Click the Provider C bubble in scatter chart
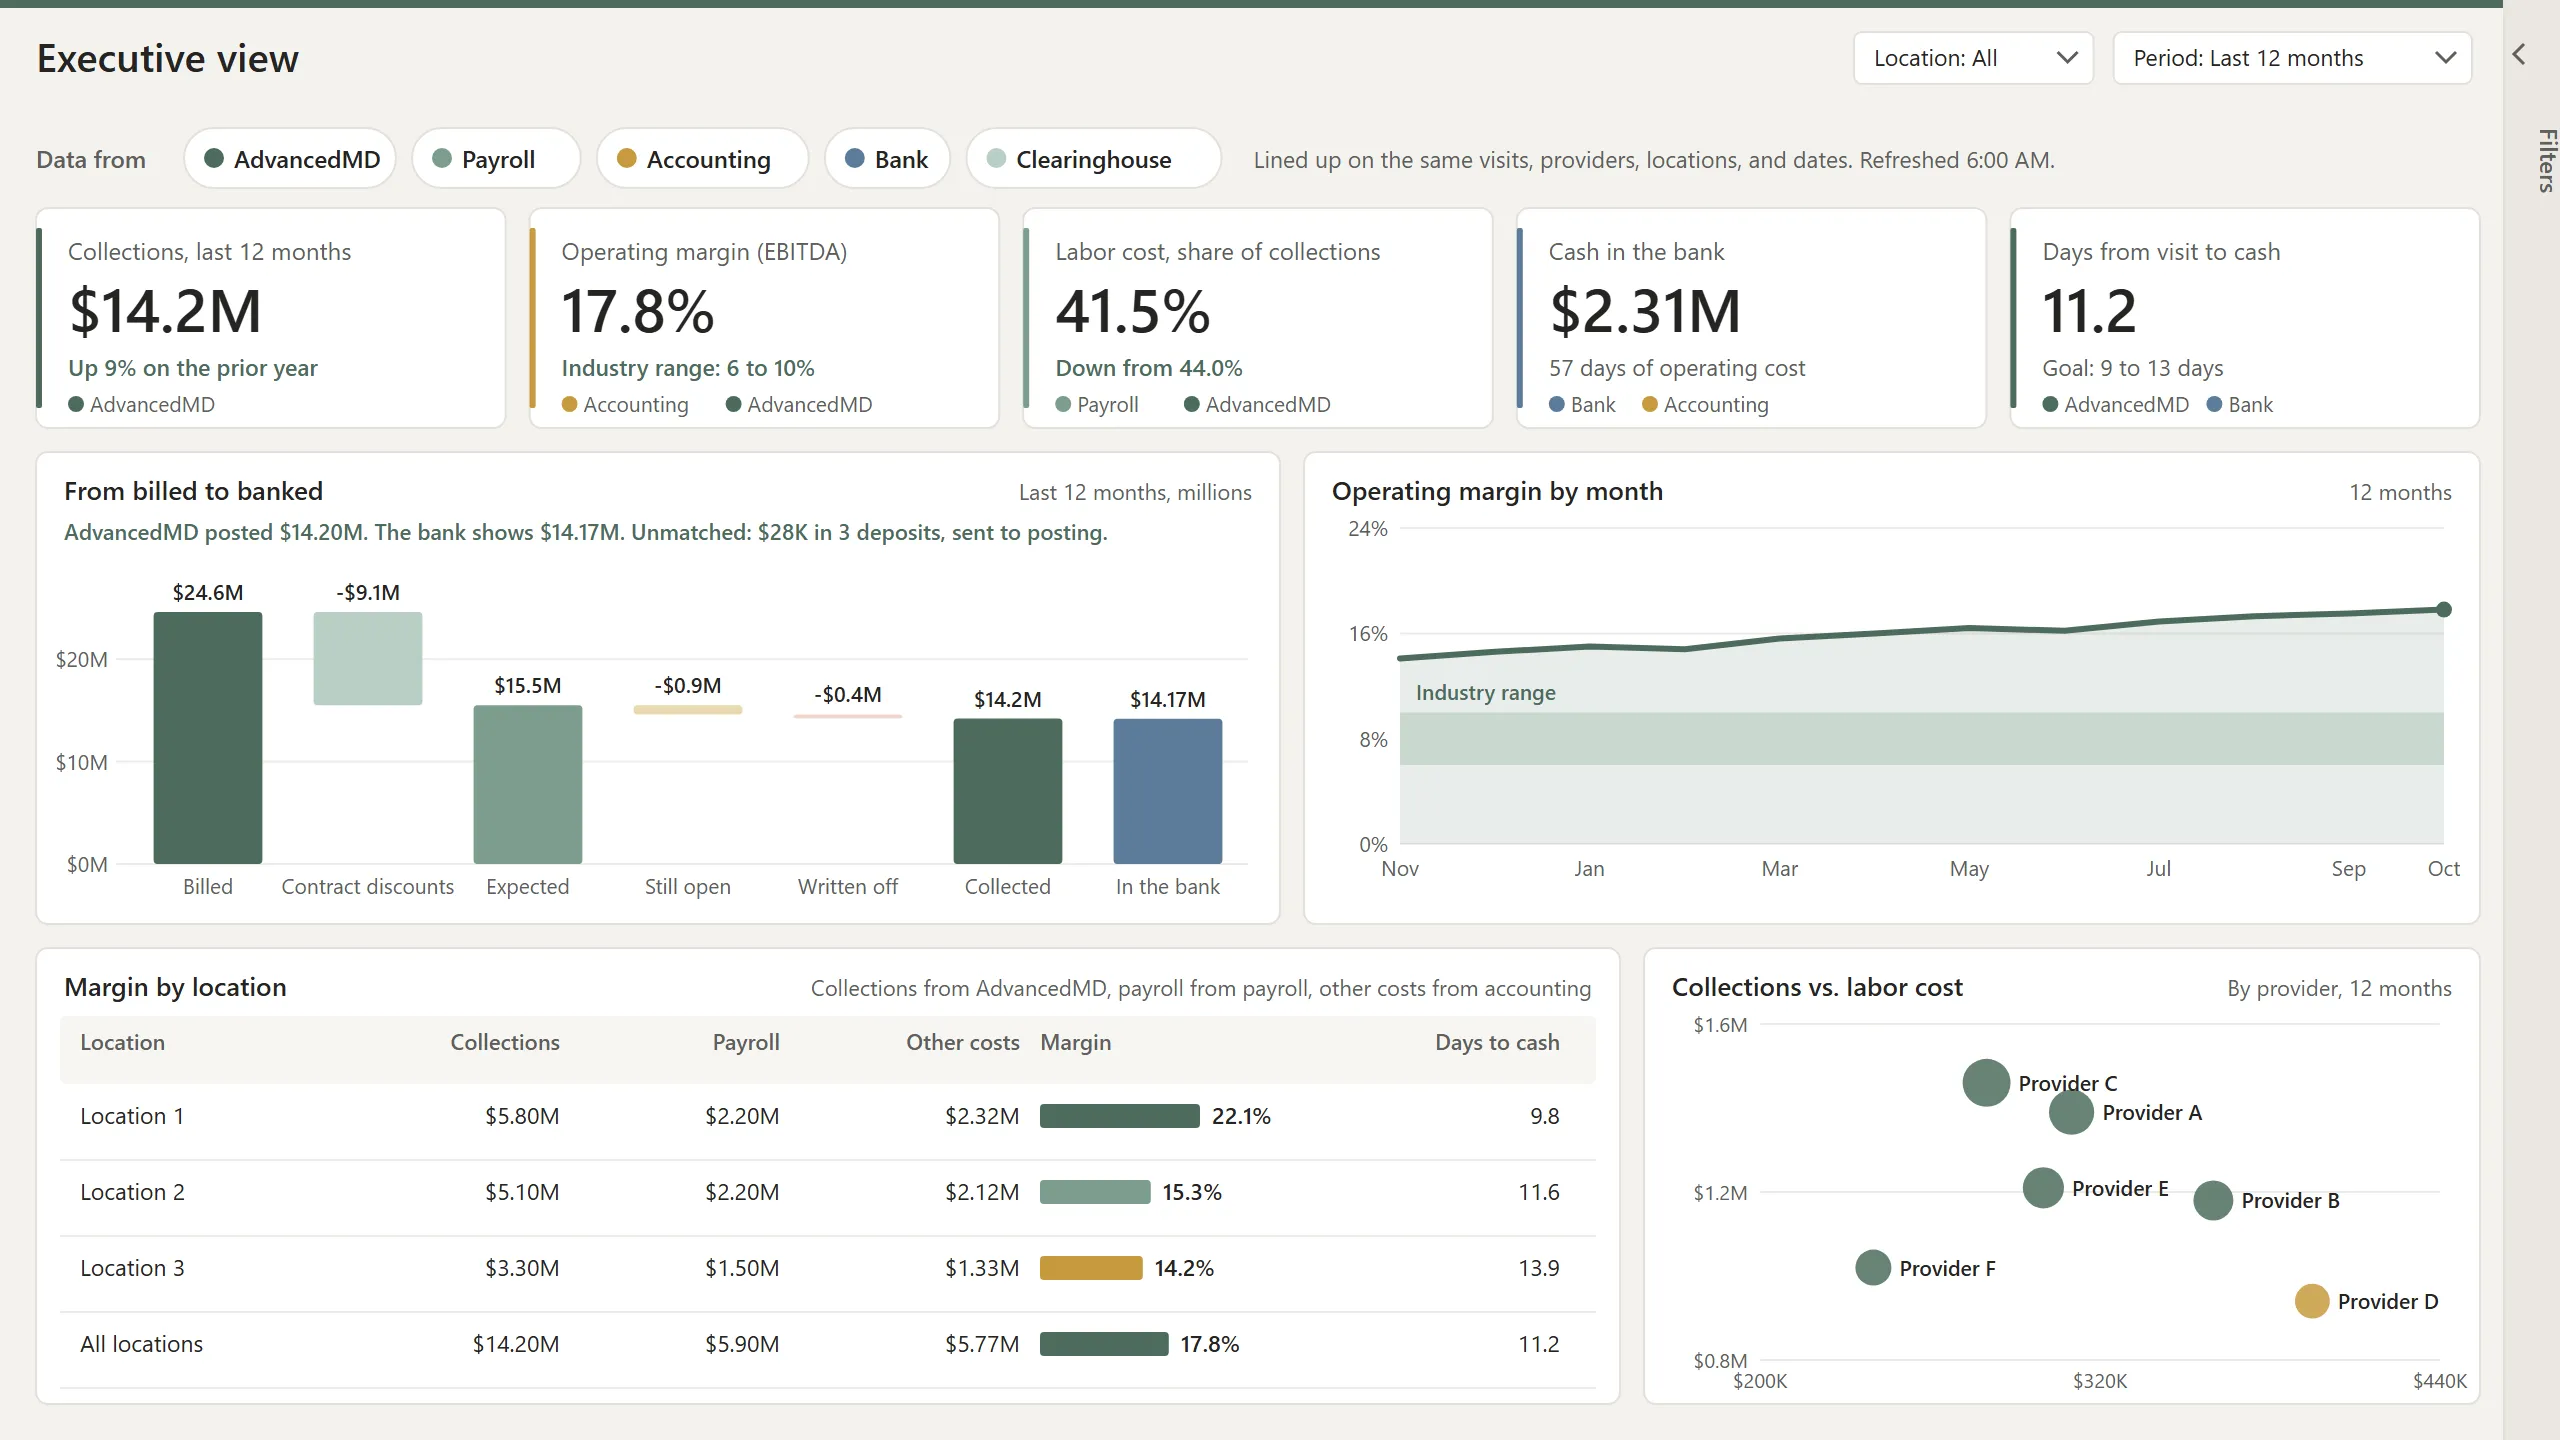Viewport: 2560px width, 1440px height. click(1986, 1083)
